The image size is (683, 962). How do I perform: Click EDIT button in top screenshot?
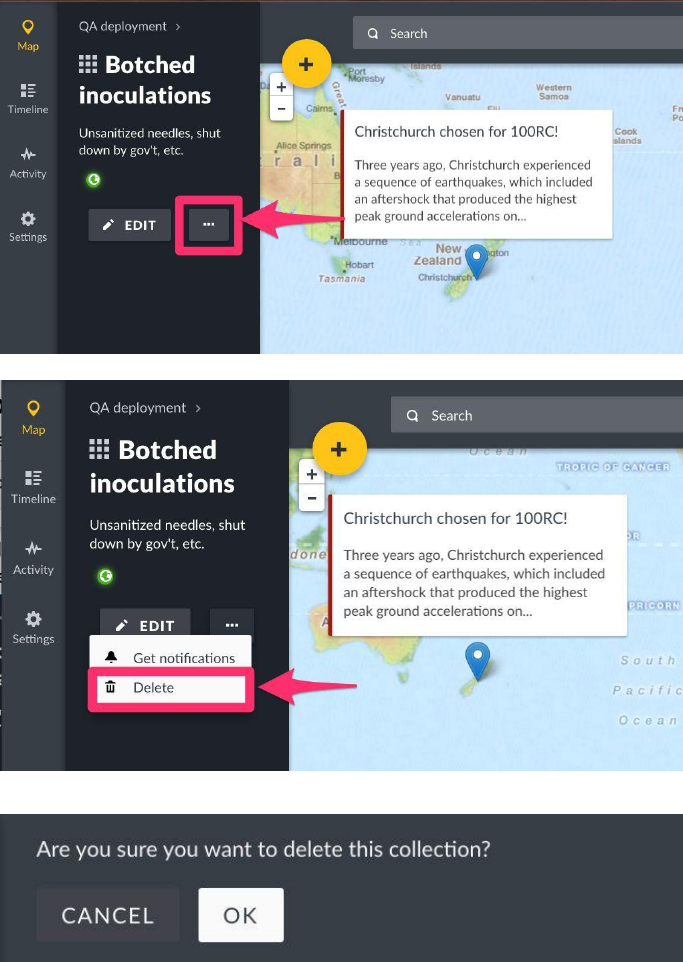[x=129, y=225]
